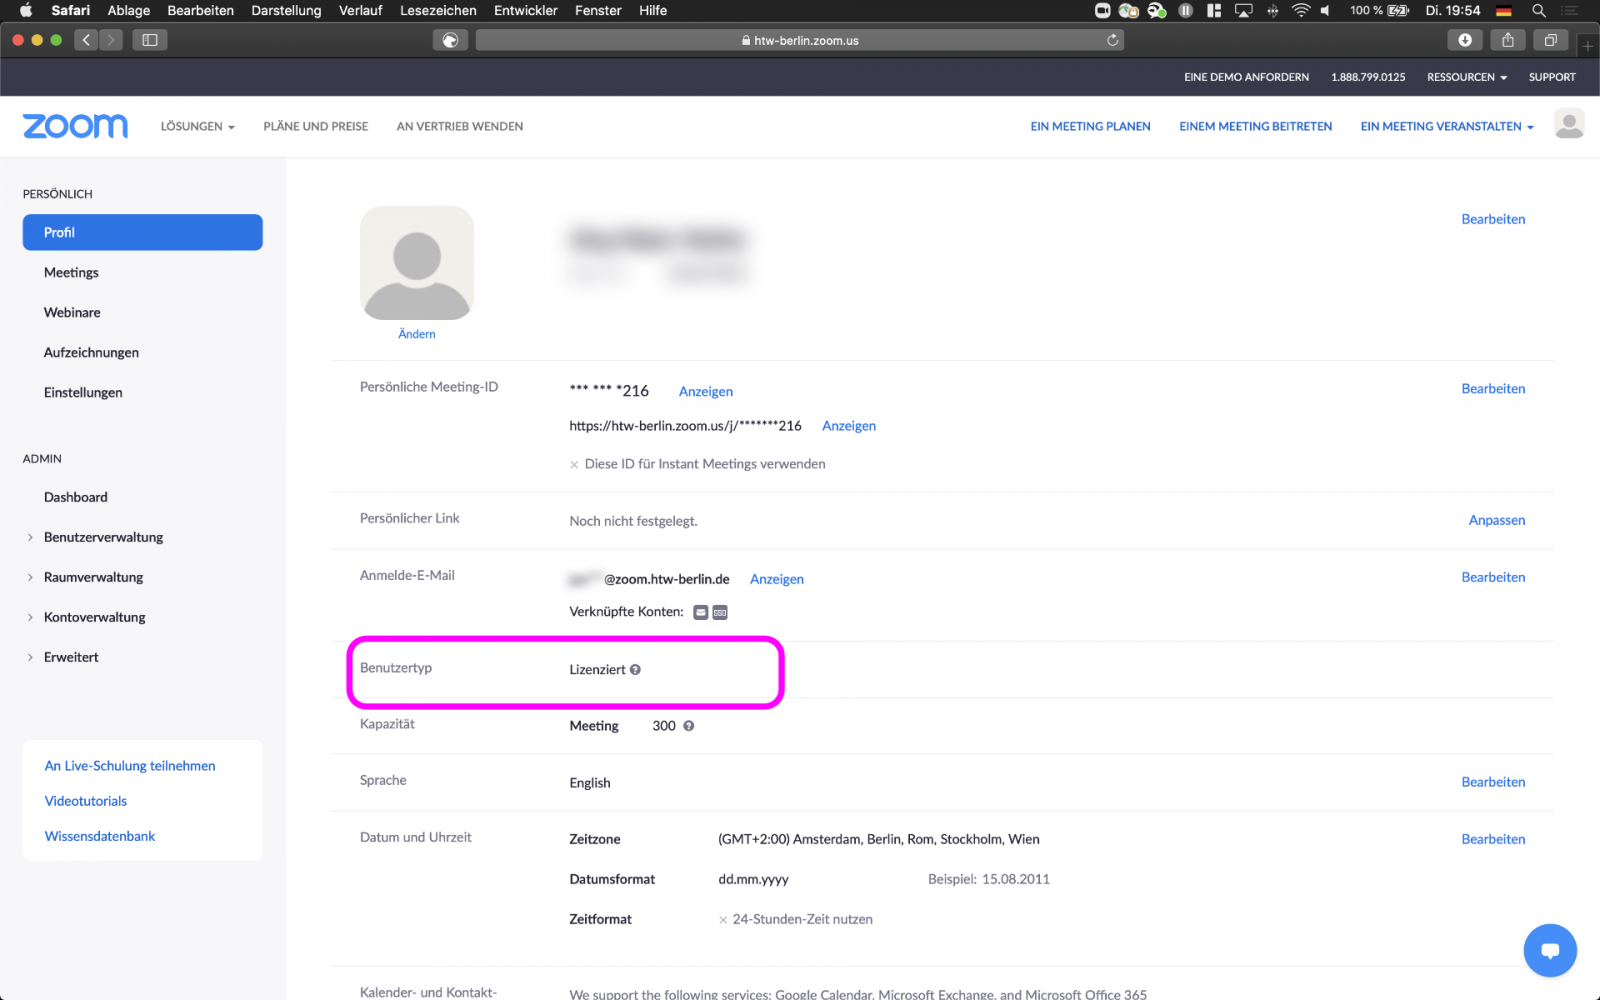Click Anzeigen next to the sign-in email

tap(777, 579)
